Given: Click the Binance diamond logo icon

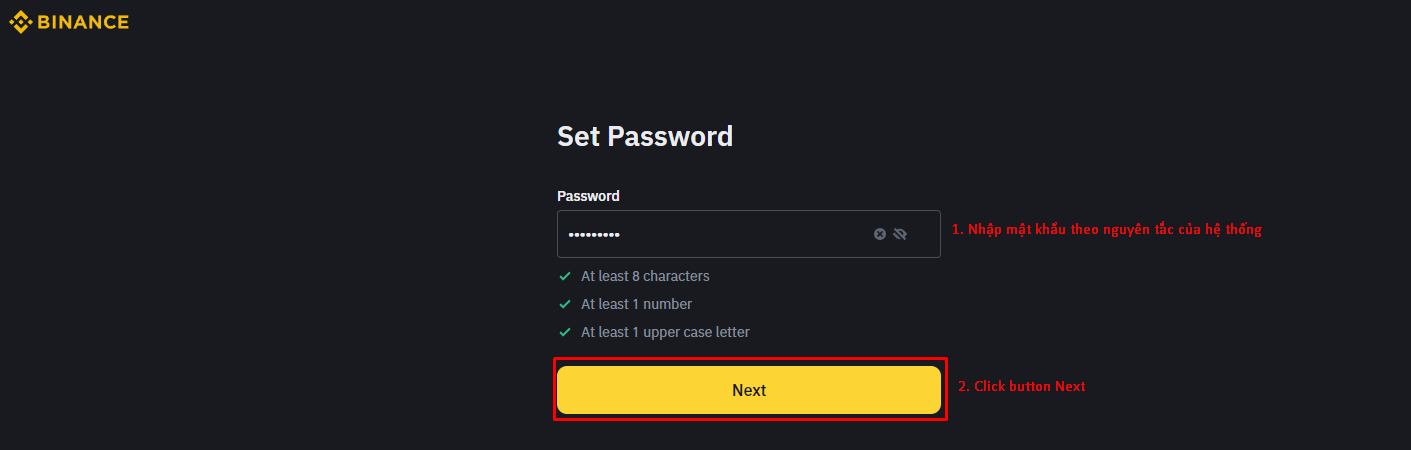Looking at the screenshot, I should 20,21.
